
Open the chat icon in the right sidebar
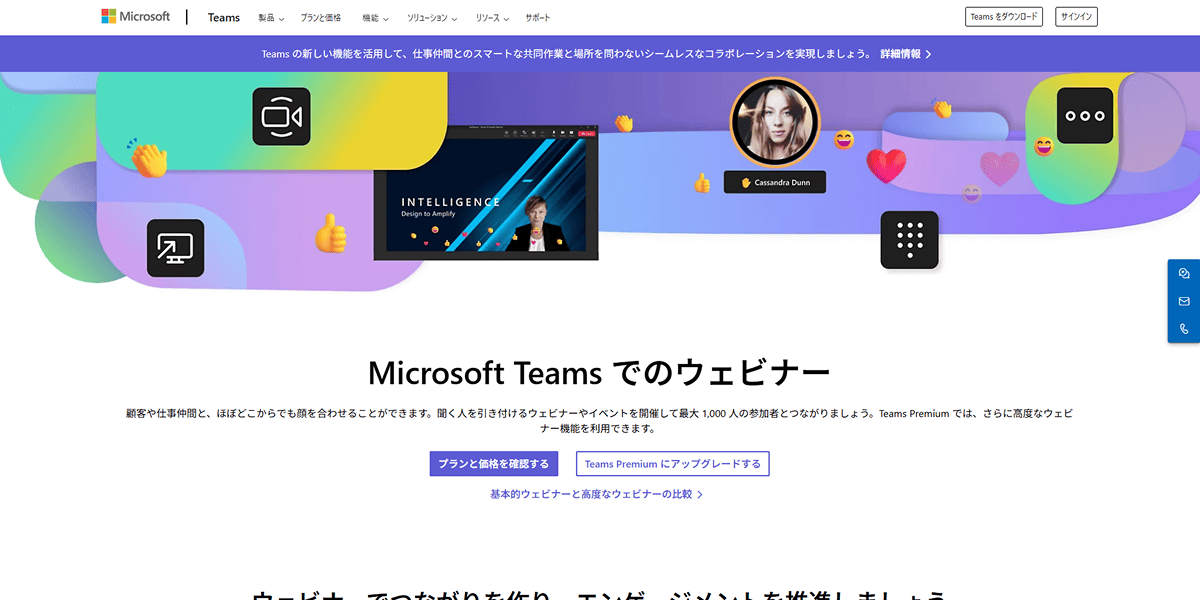coord(1184,274)
